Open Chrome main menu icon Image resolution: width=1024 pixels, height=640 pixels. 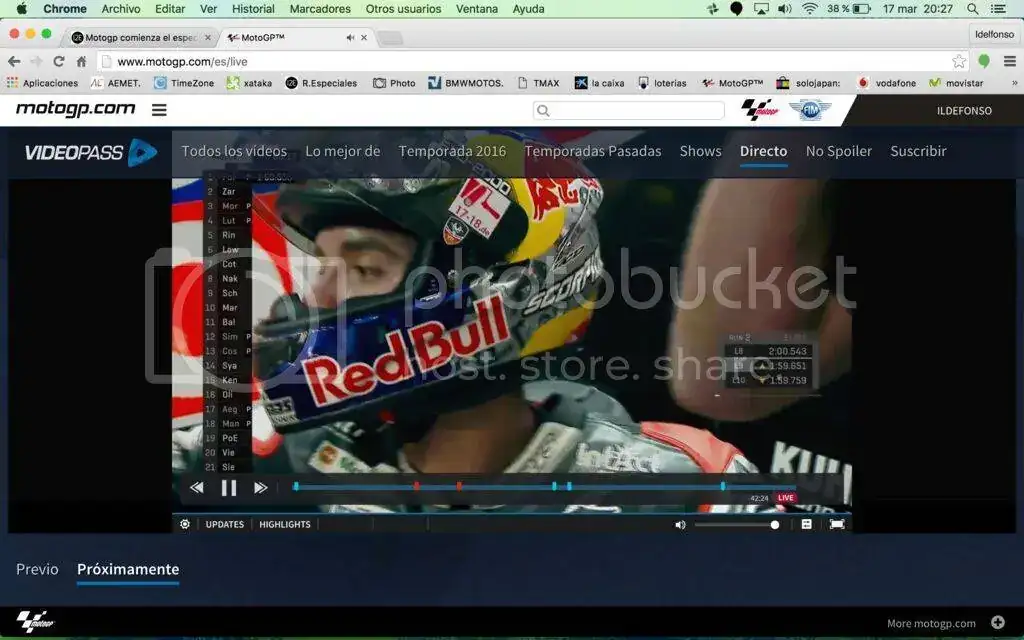click(x=1010, y=61)
